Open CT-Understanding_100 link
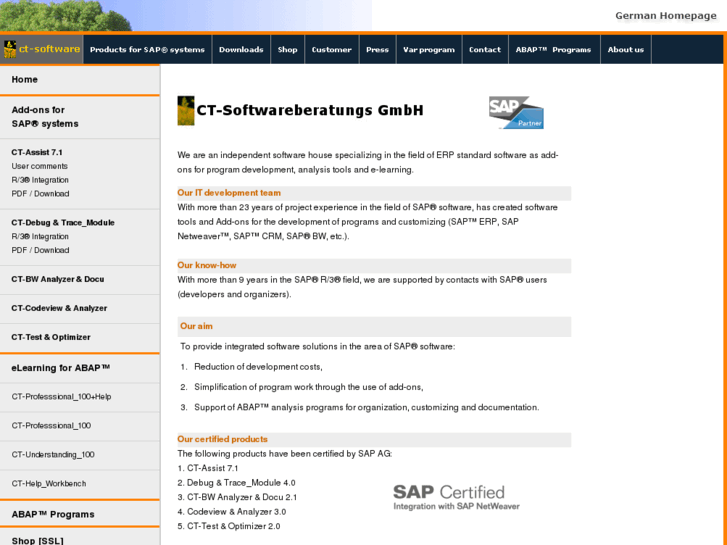 coord(53,455)
